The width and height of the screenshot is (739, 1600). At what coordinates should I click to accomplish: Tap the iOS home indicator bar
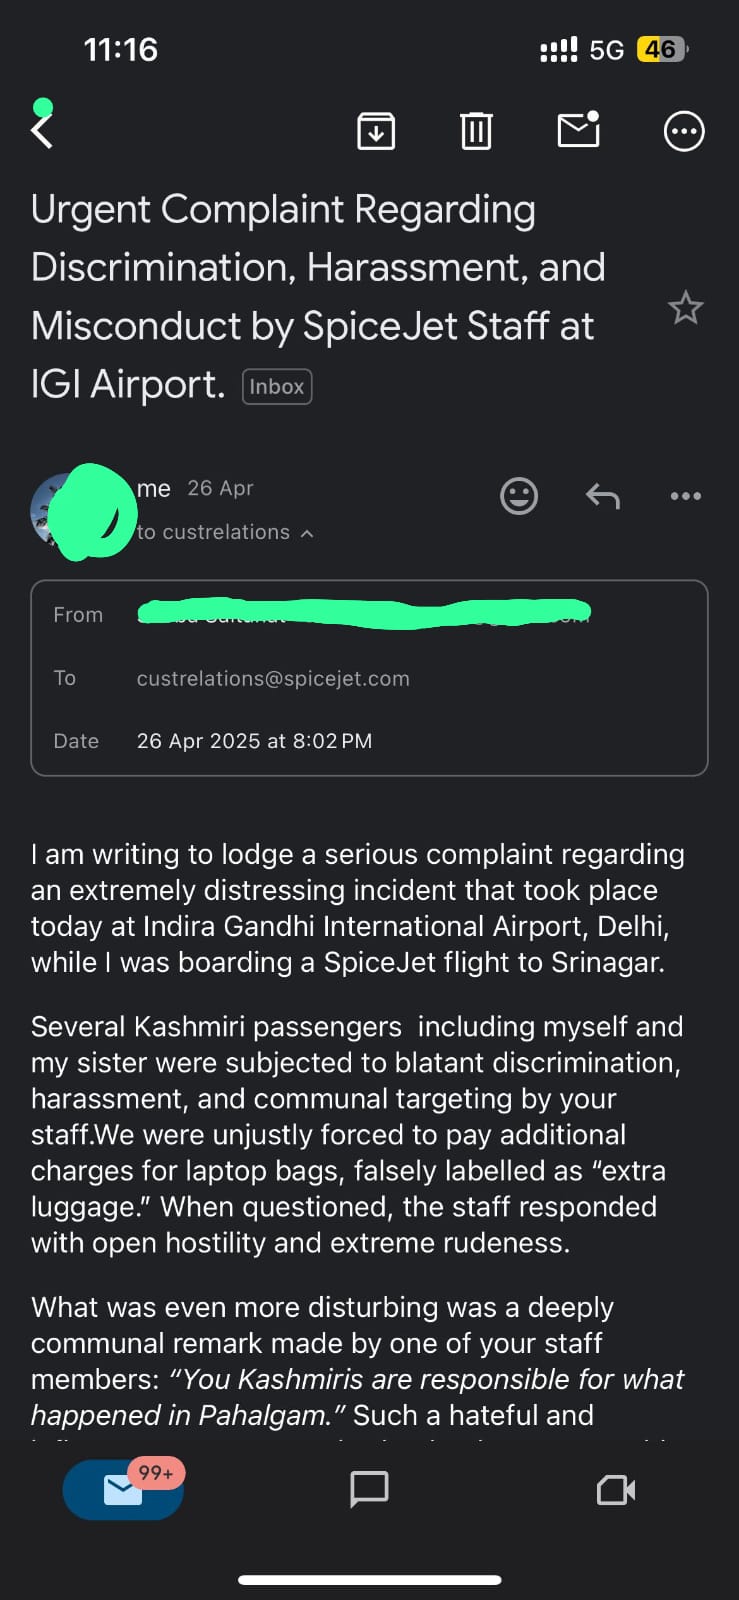click(369, 1580)
